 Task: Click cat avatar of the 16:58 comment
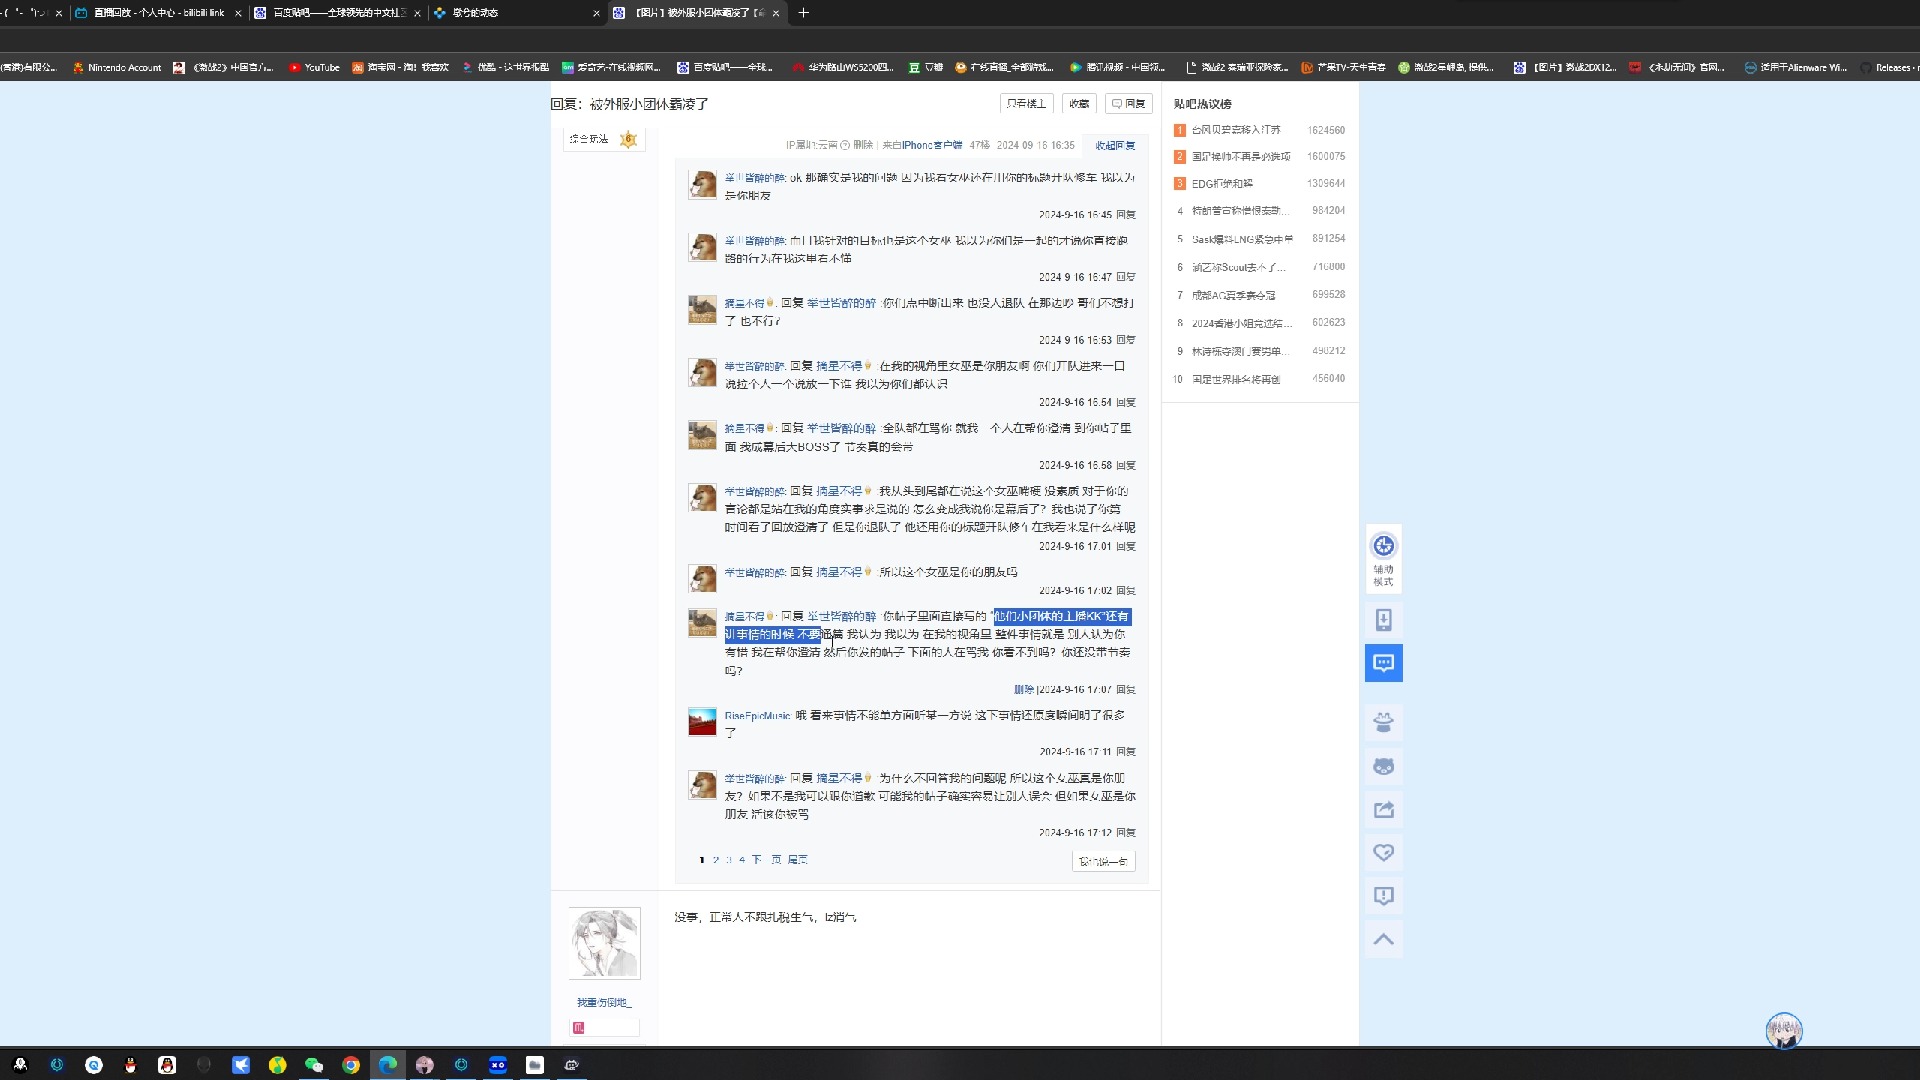(702, 435)
